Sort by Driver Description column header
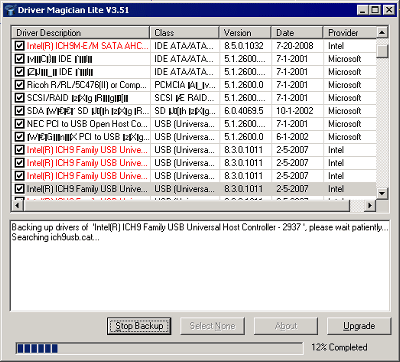The width and height of the screenshot is (400, 362). (81, 33)
